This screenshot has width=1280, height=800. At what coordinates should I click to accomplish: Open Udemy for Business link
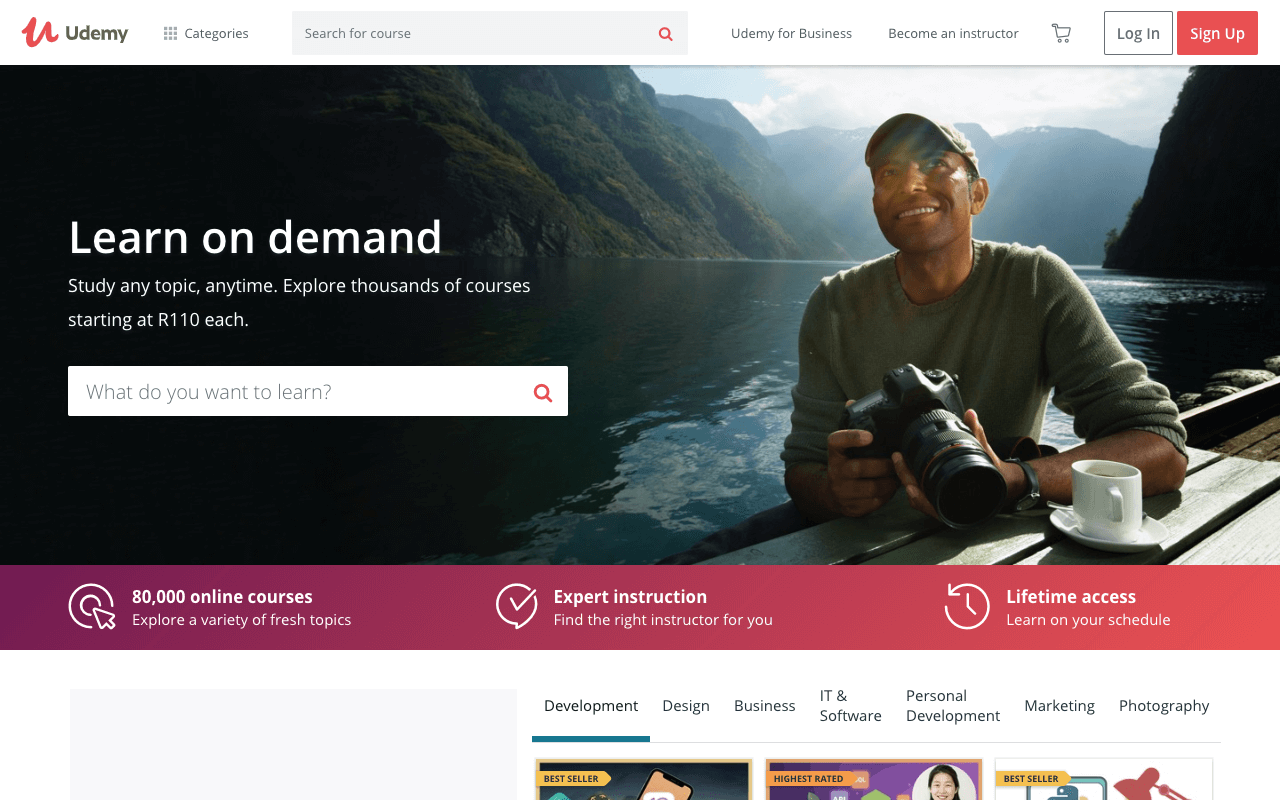point(791,33)
